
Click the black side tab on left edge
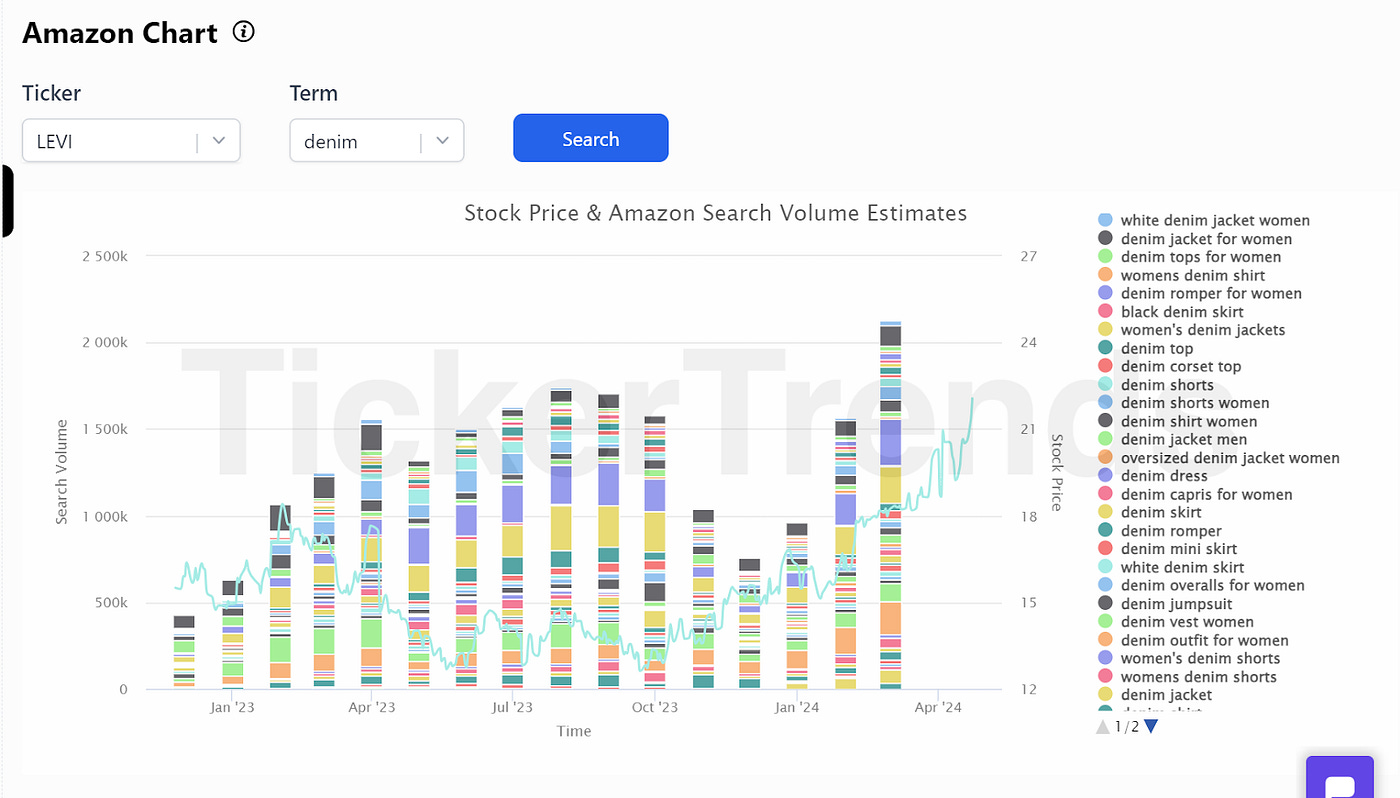tap(7, 201)
